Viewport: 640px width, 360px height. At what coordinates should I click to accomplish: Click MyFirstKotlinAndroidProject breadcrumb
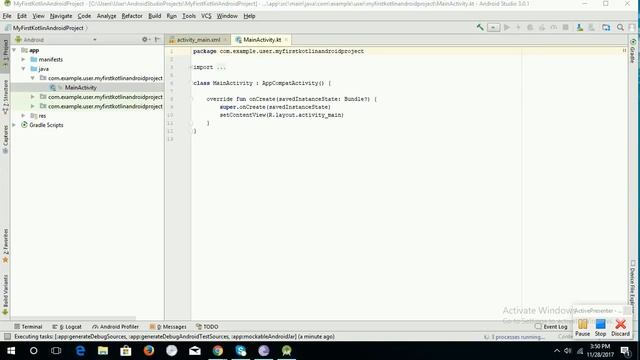(x=48, y=28)
